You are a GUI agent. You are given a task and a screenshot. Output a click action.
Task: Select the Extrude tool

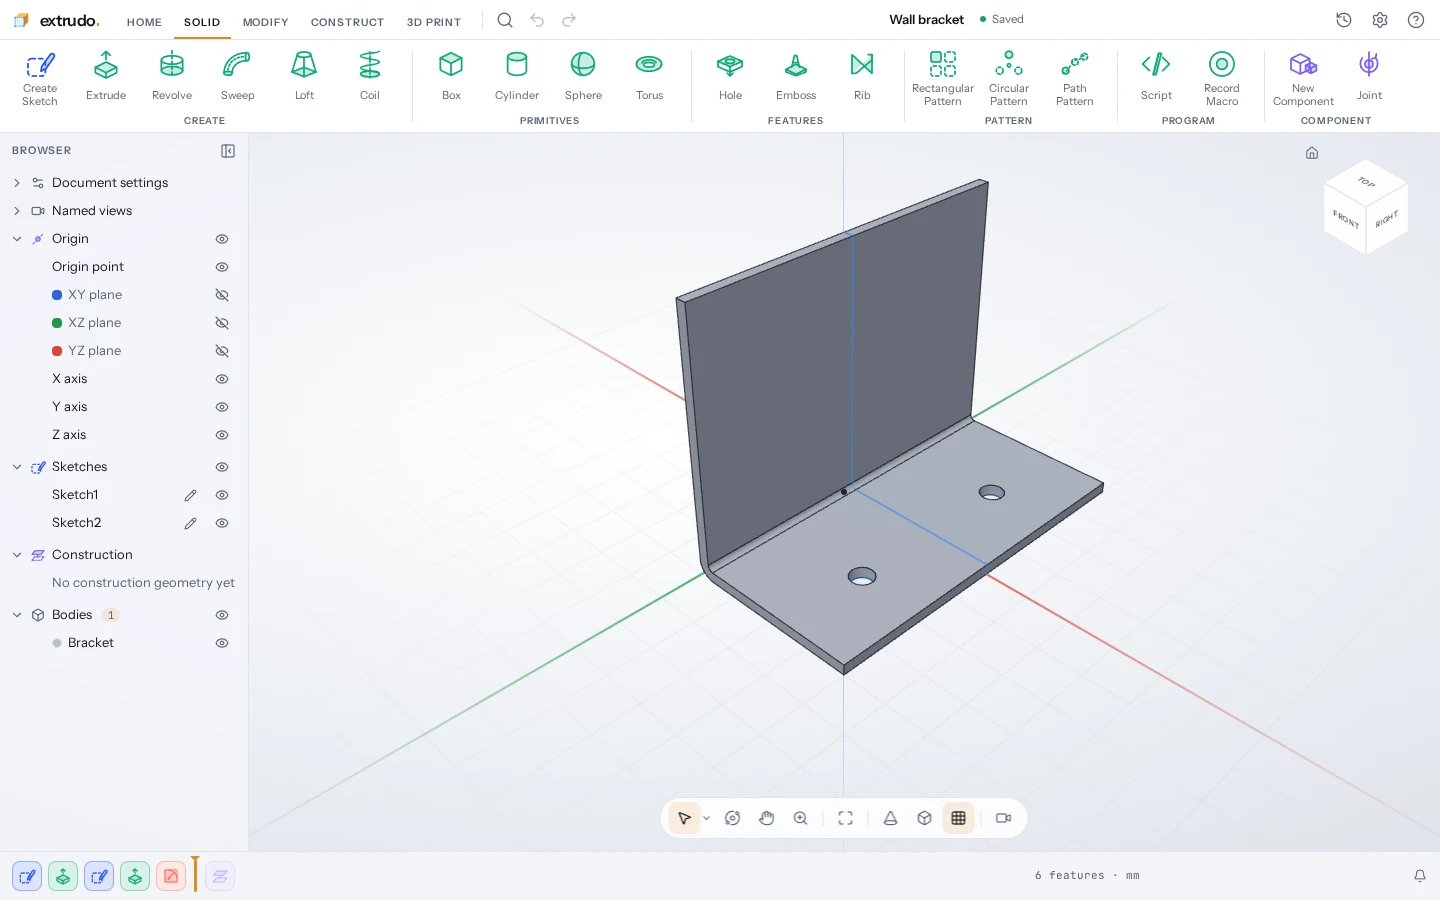click(106, 76)
